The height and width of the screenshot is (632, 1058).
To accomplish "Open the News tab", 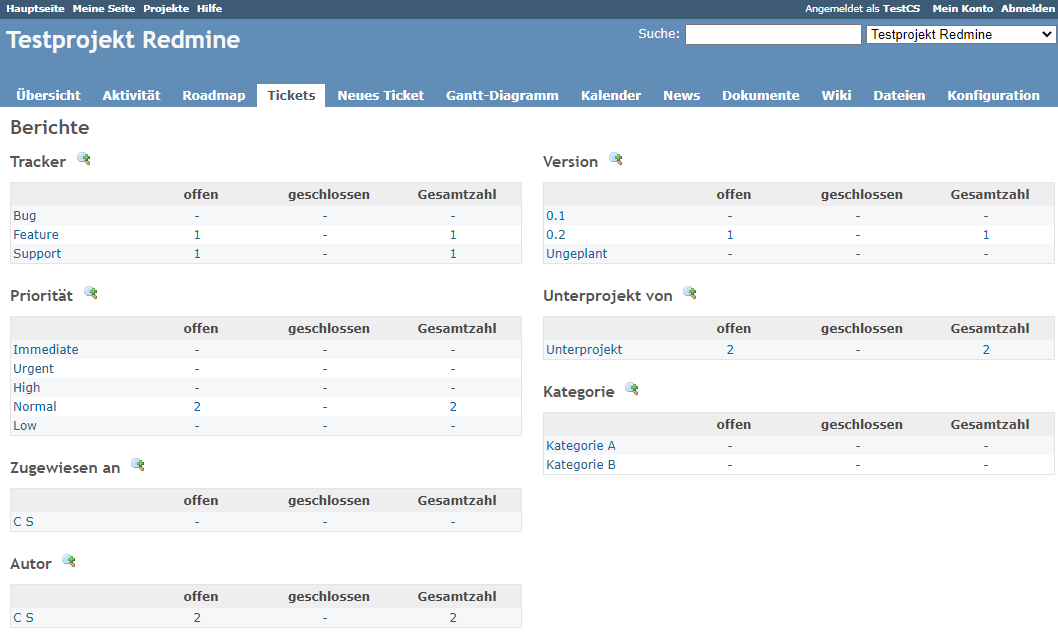I will [681, 96].
